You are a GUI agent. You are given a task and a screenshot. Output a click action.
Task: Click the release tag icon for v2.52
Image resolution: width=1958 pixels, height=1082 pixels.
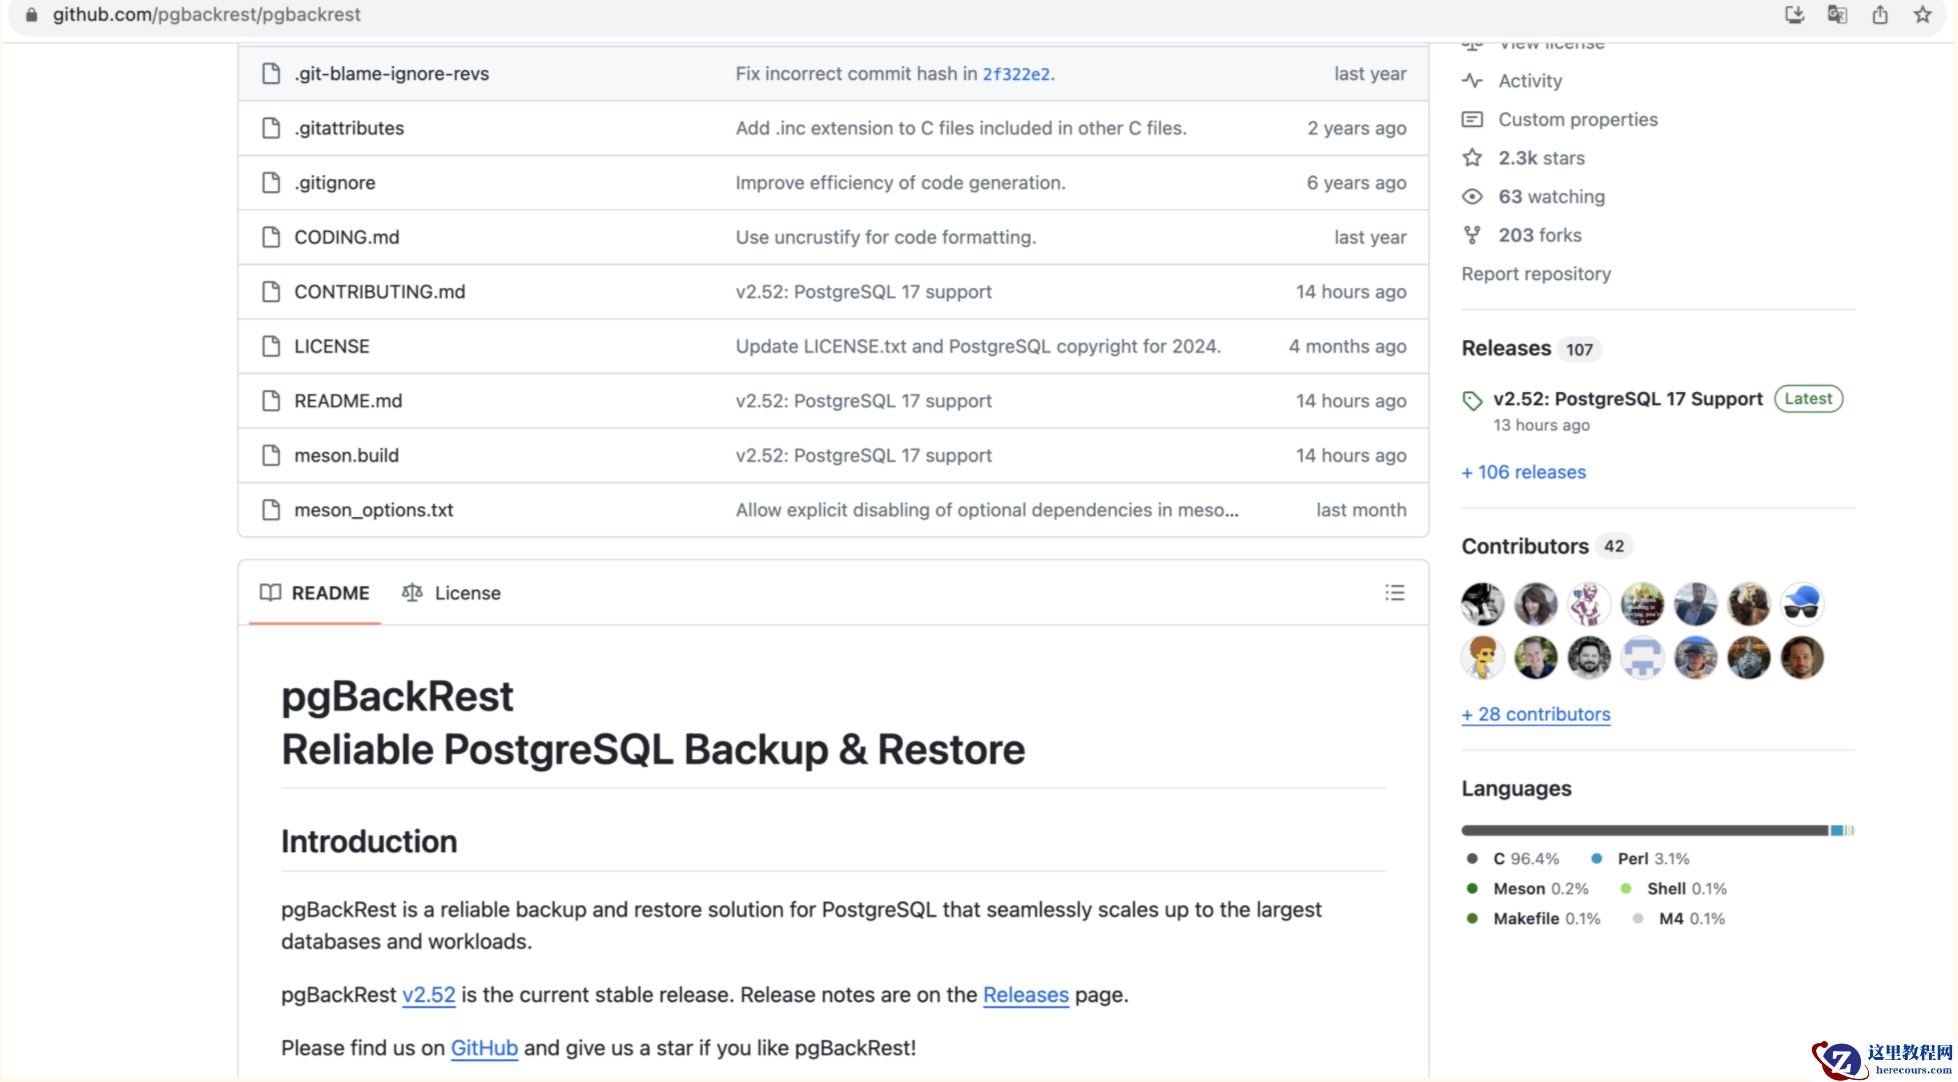coord(1472,401)
